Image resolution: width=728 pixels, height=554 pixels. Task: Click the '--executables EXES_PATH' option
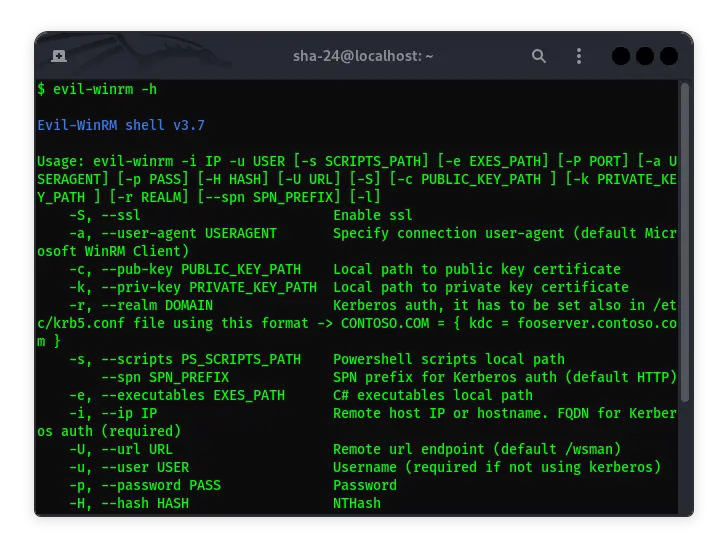(177, 395)
